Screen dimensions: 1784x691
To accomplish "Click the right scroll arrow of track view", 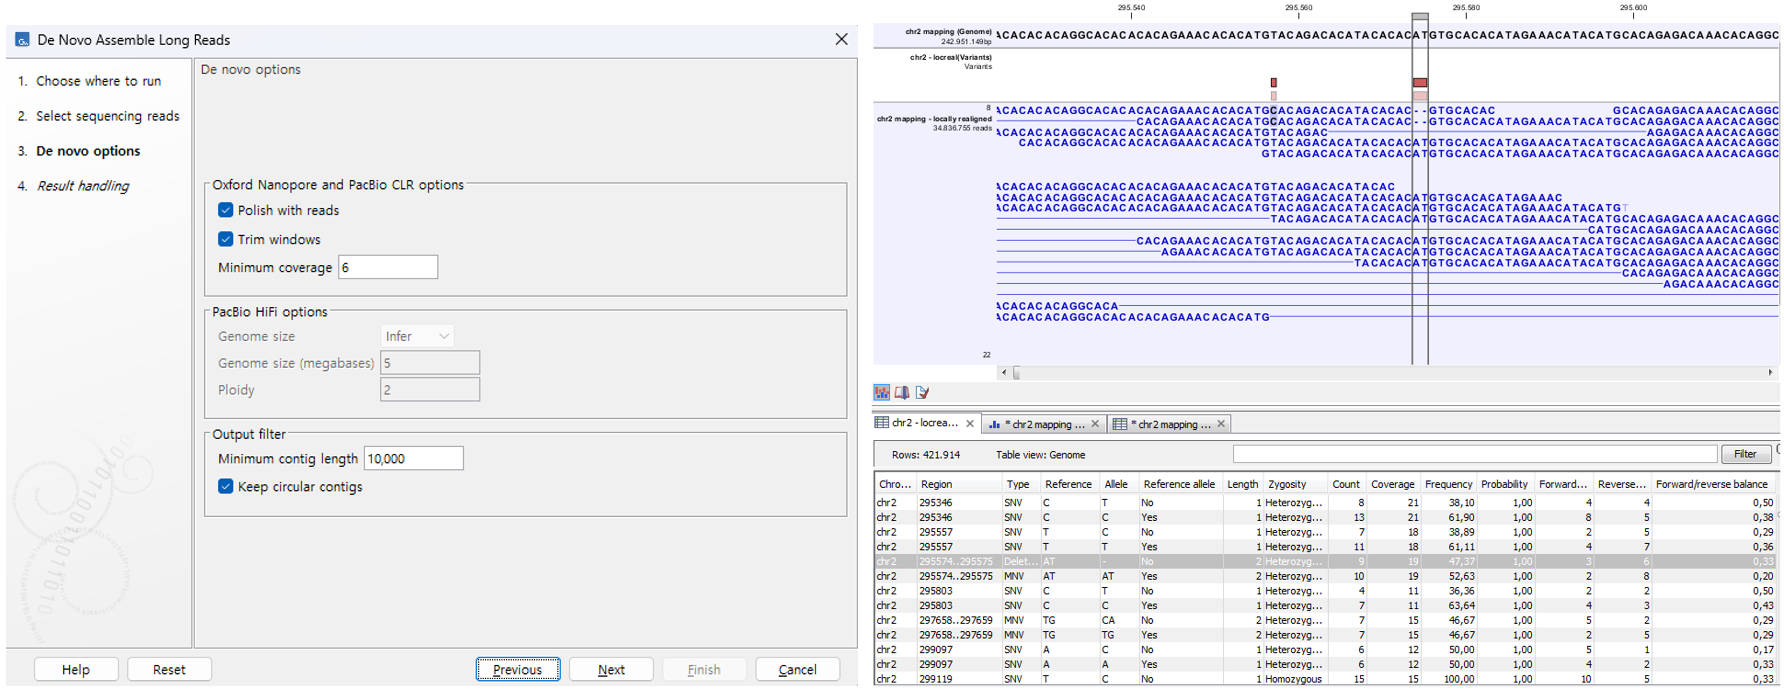I will tap(1770, 372).
